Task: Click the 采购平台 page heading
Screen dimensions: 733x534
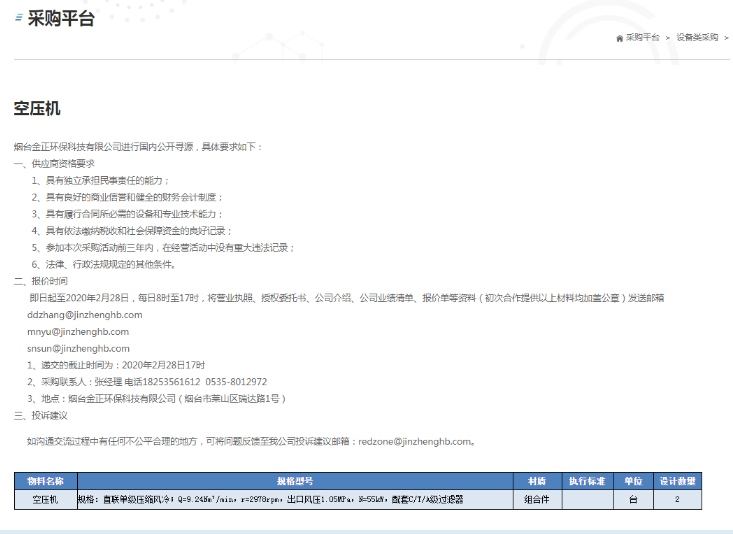Action: click(x=60, y=18)
